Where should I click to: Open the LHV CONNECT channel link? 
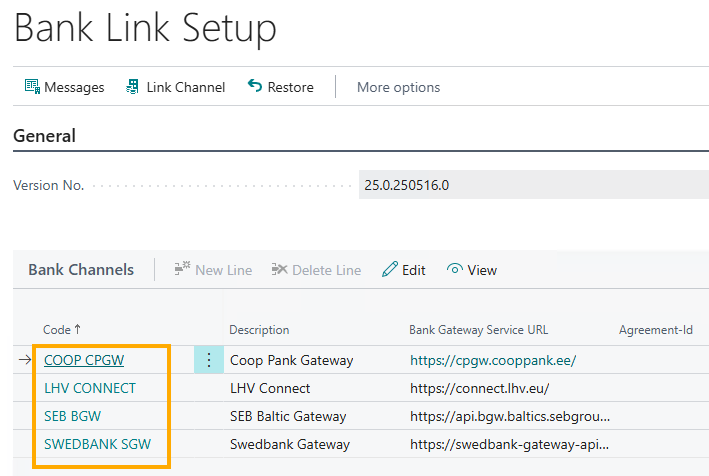(90, 388)
